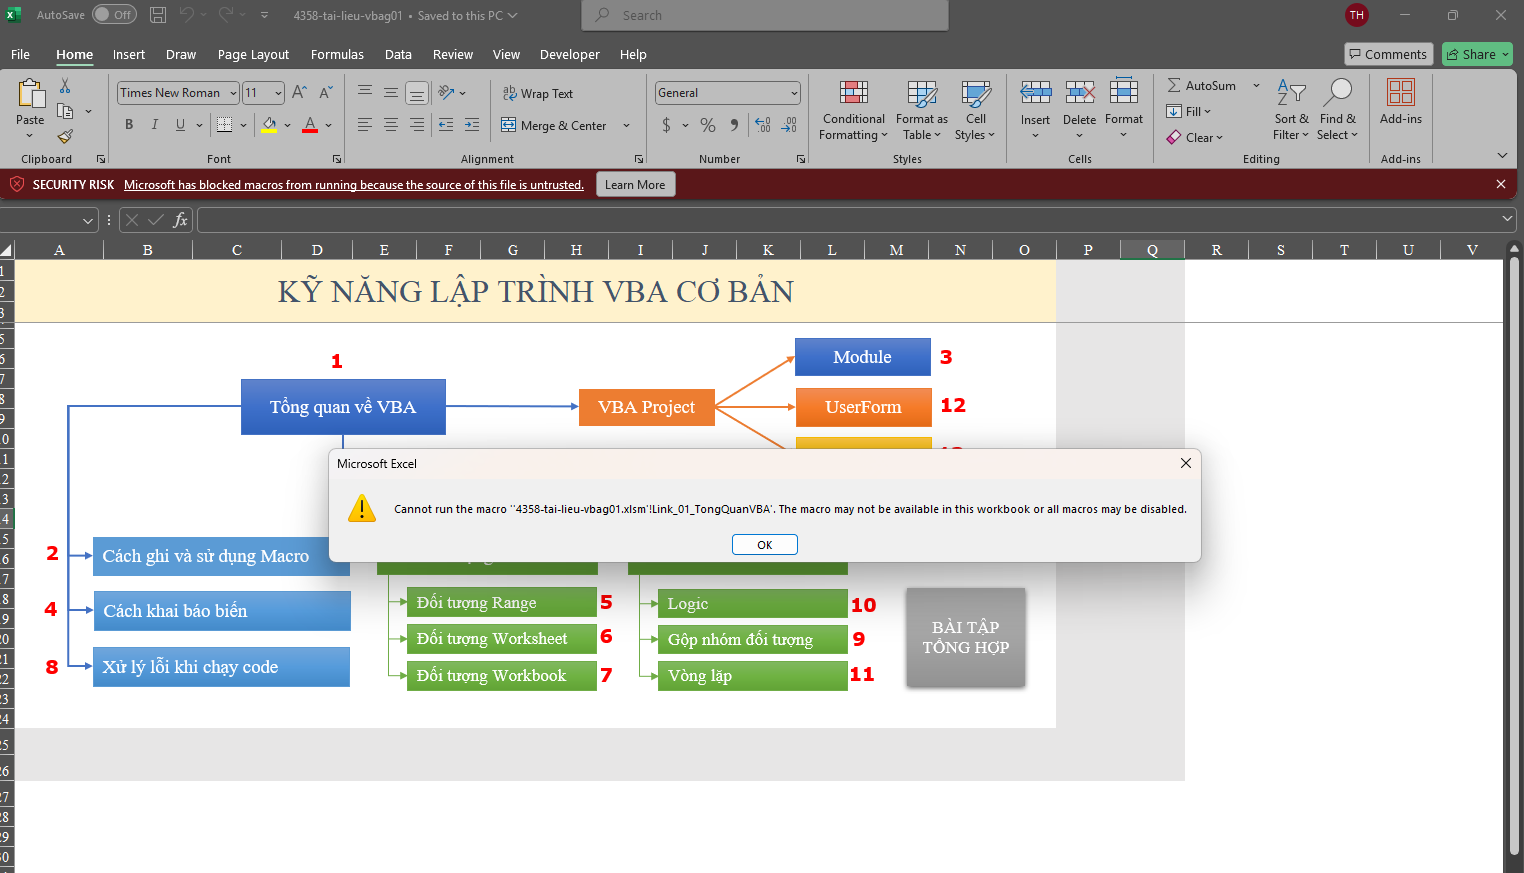
Task: Click the Search box in the title bar
Action: [x=765, y=15]
